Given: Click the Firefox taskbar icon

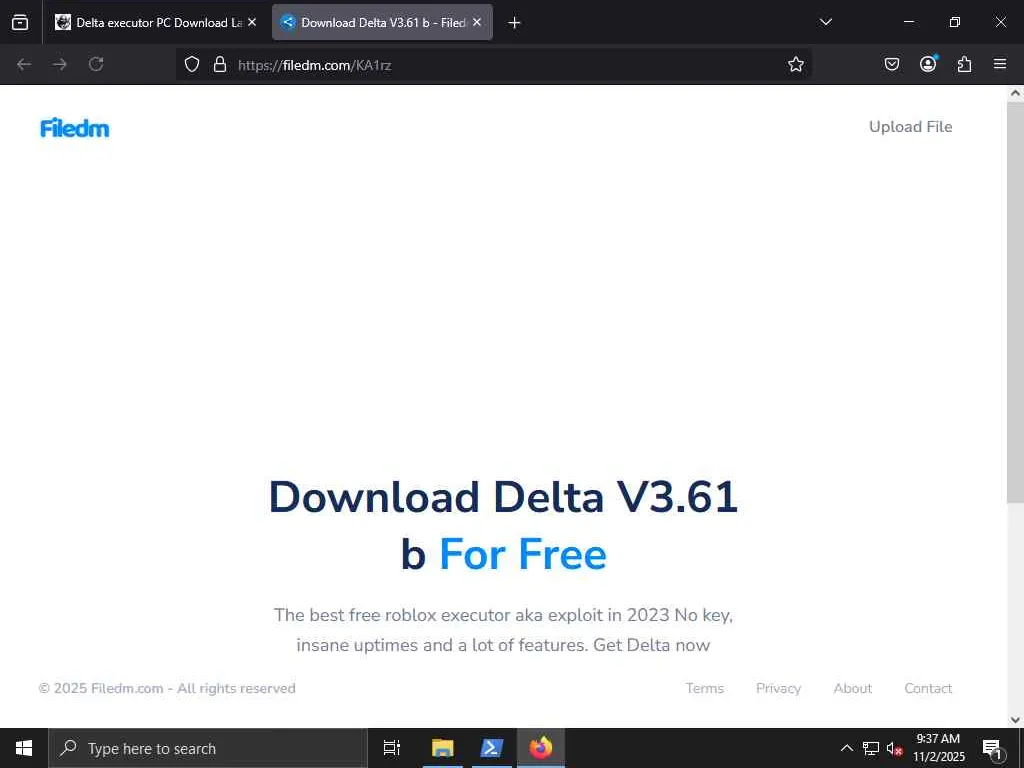Looking at the screenshot, I should point(541,748).
